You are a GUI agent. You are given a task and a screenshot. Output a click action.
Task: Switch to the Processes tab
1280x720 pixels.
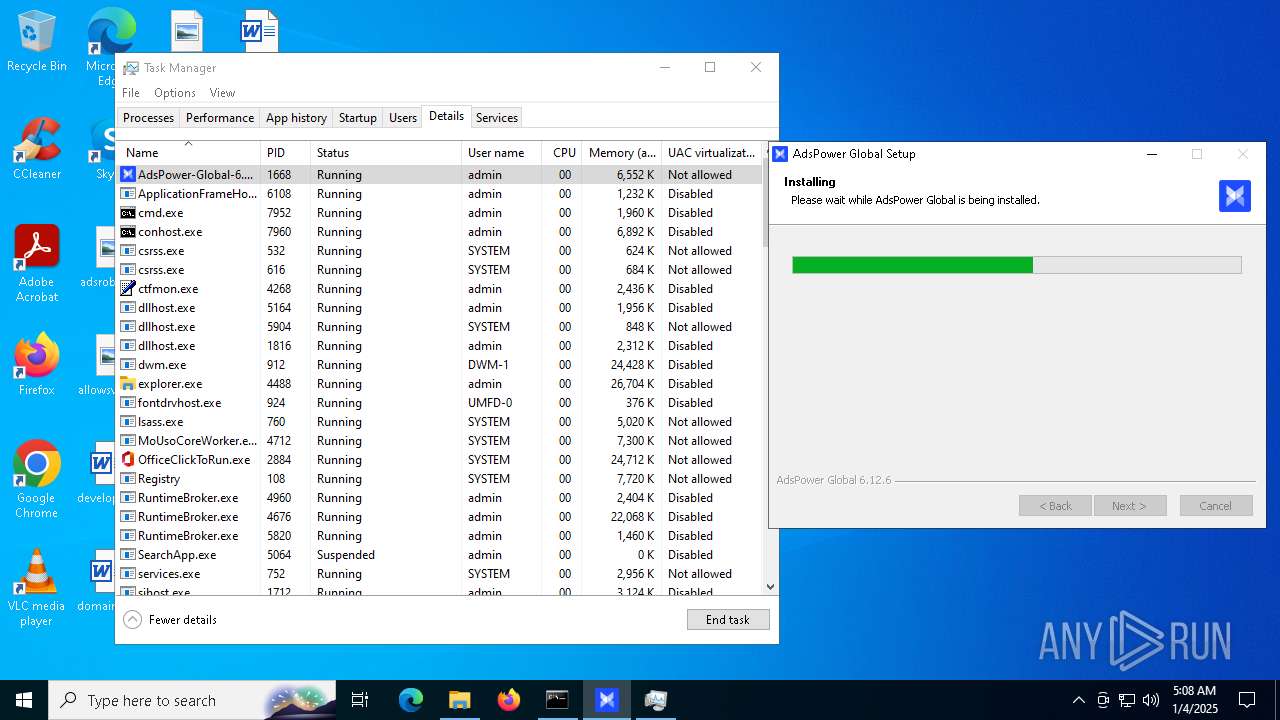coord(149,118)
